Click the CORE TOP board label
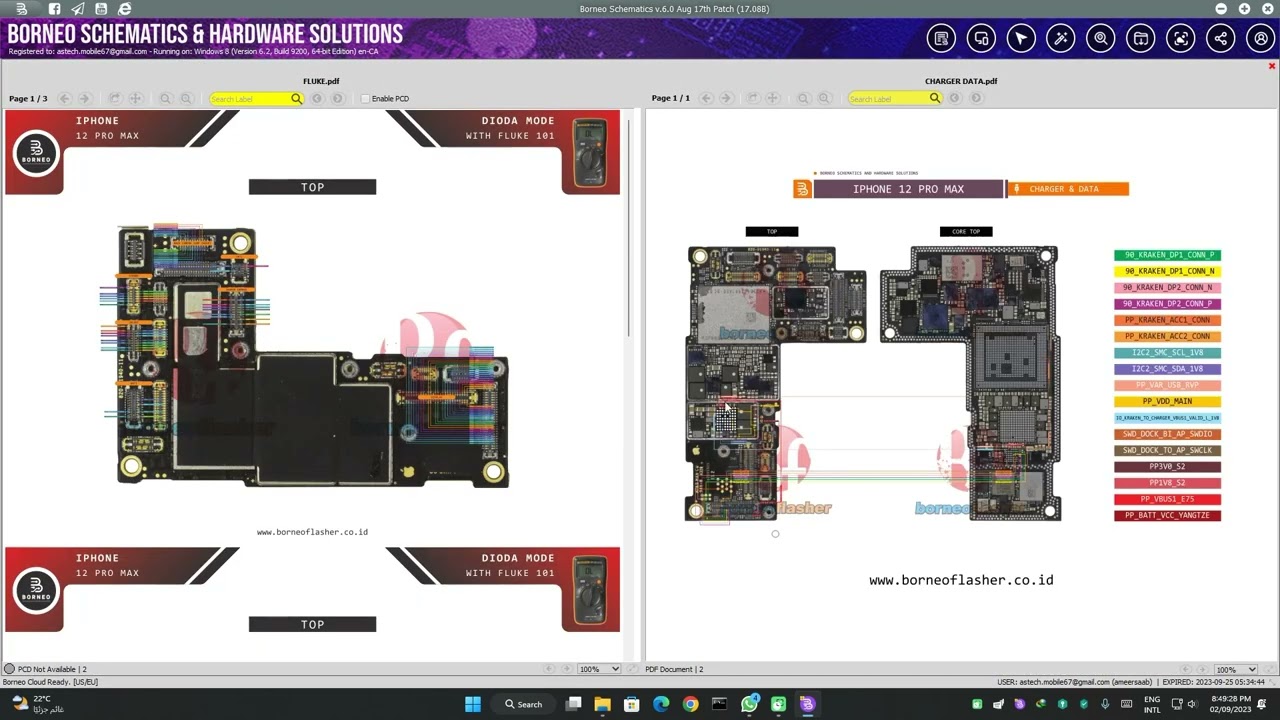This screenshot has height=720, width=1280. pos(966,231)
